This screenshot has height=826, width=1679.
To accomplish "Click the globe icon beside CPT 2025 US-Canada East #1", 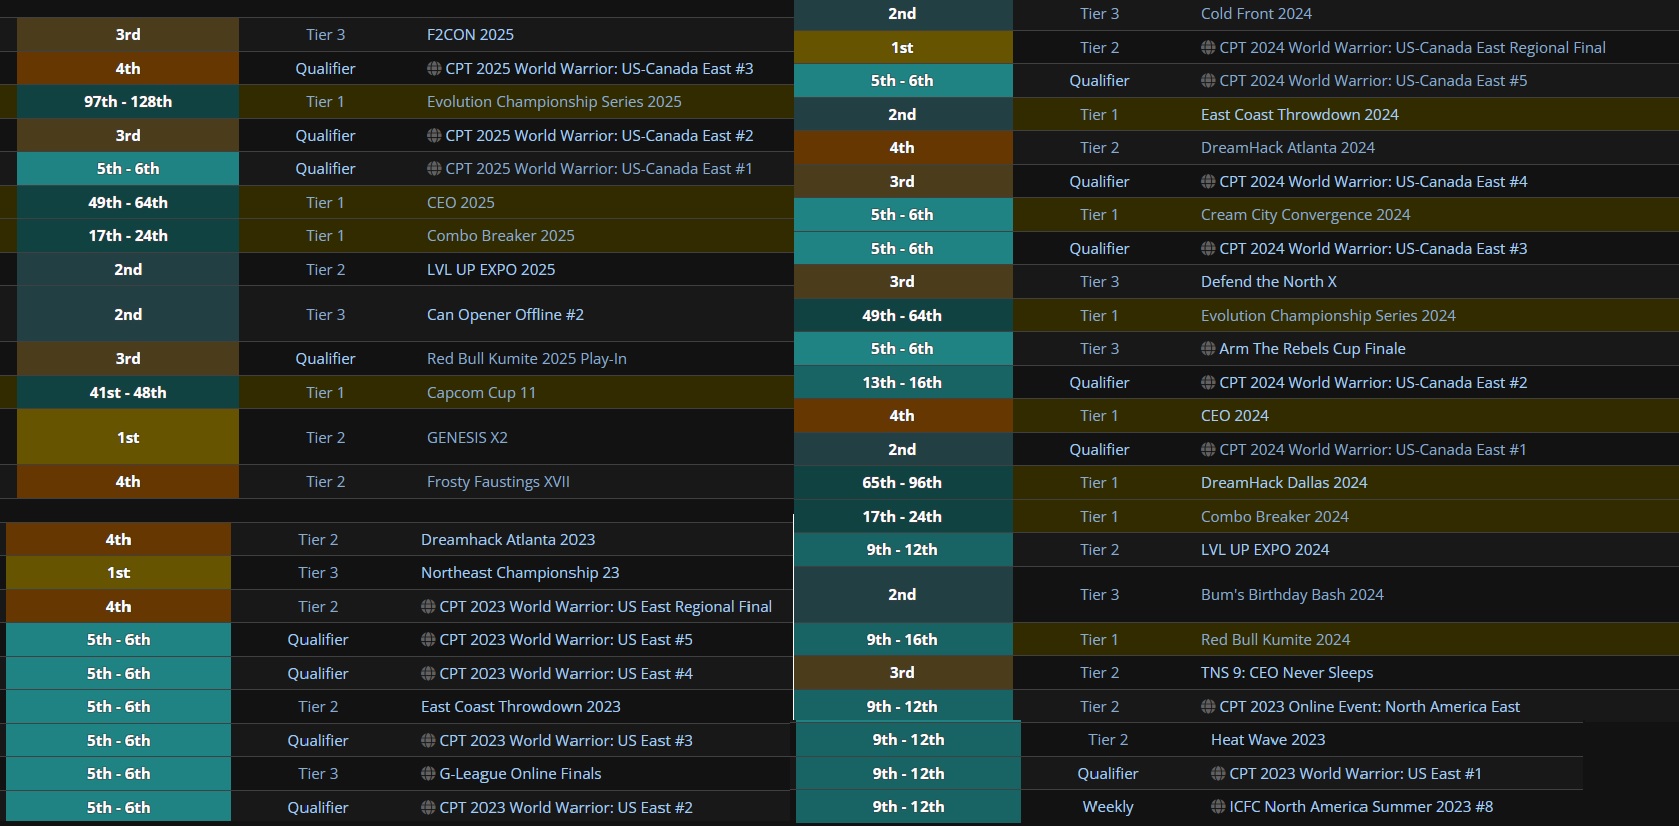I will (434, 169).
